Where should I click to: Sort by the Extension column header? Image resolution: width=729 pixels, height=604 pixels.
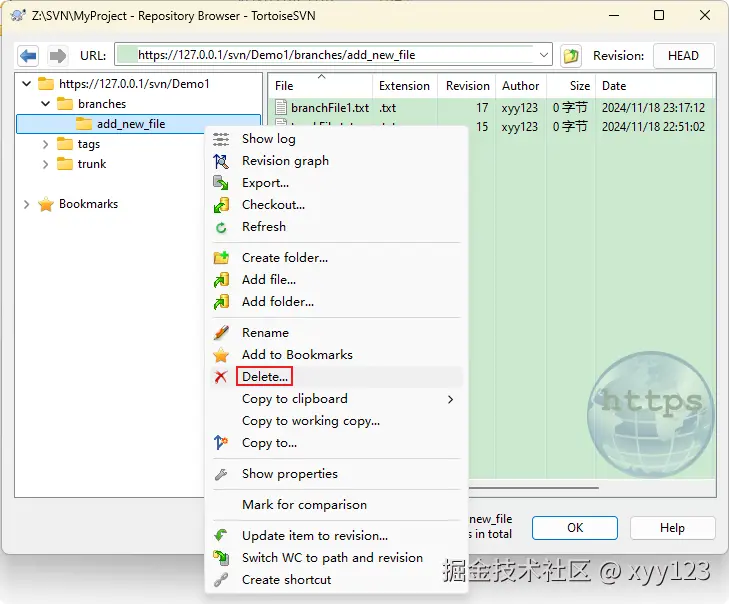pos(404,86)
